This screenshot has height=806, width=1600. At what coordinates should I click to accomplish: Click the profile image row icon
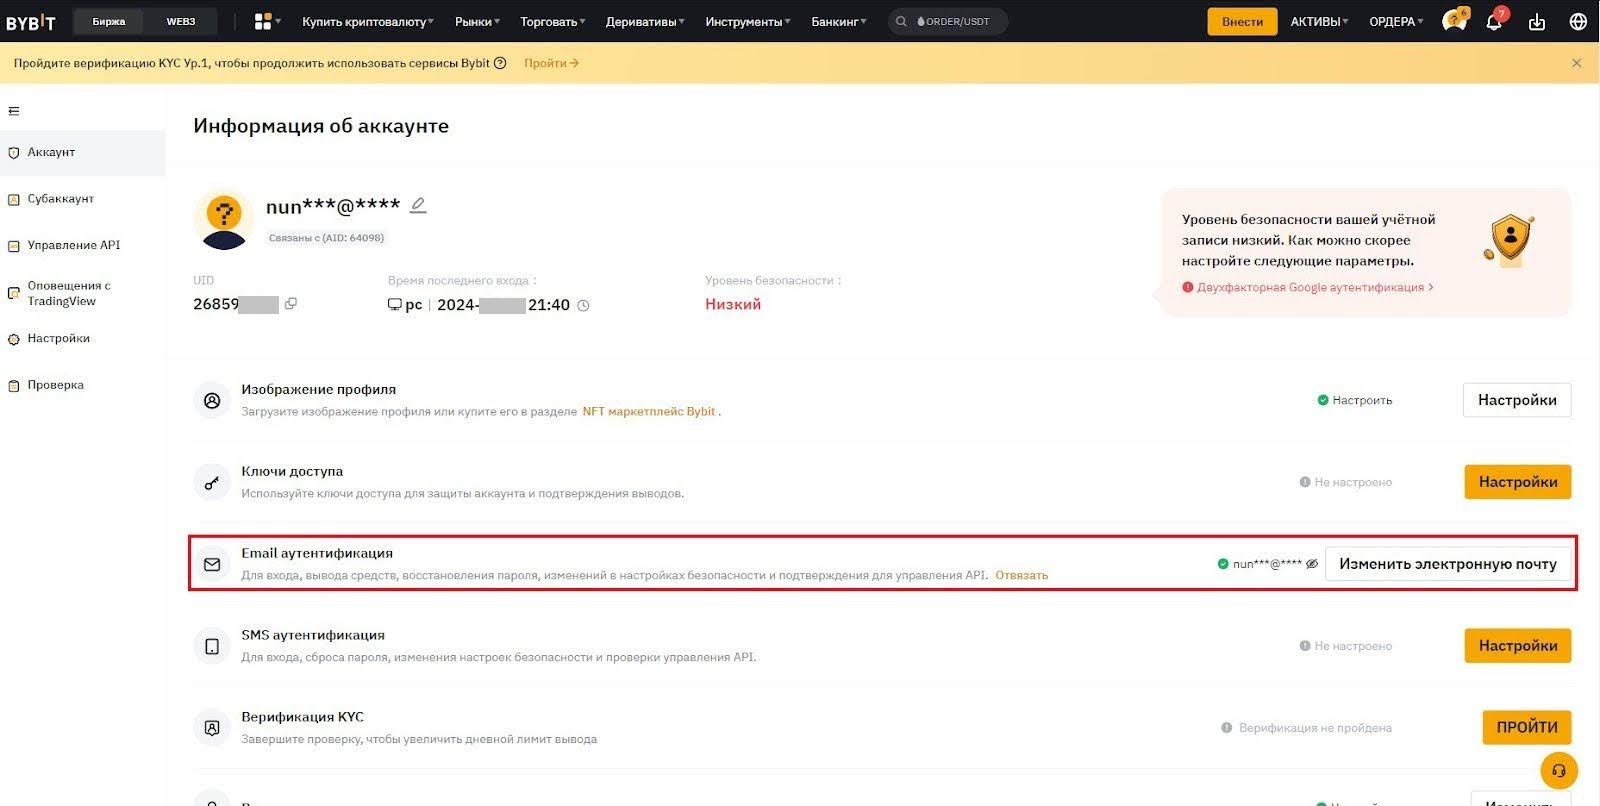click(x=212, y=400)
